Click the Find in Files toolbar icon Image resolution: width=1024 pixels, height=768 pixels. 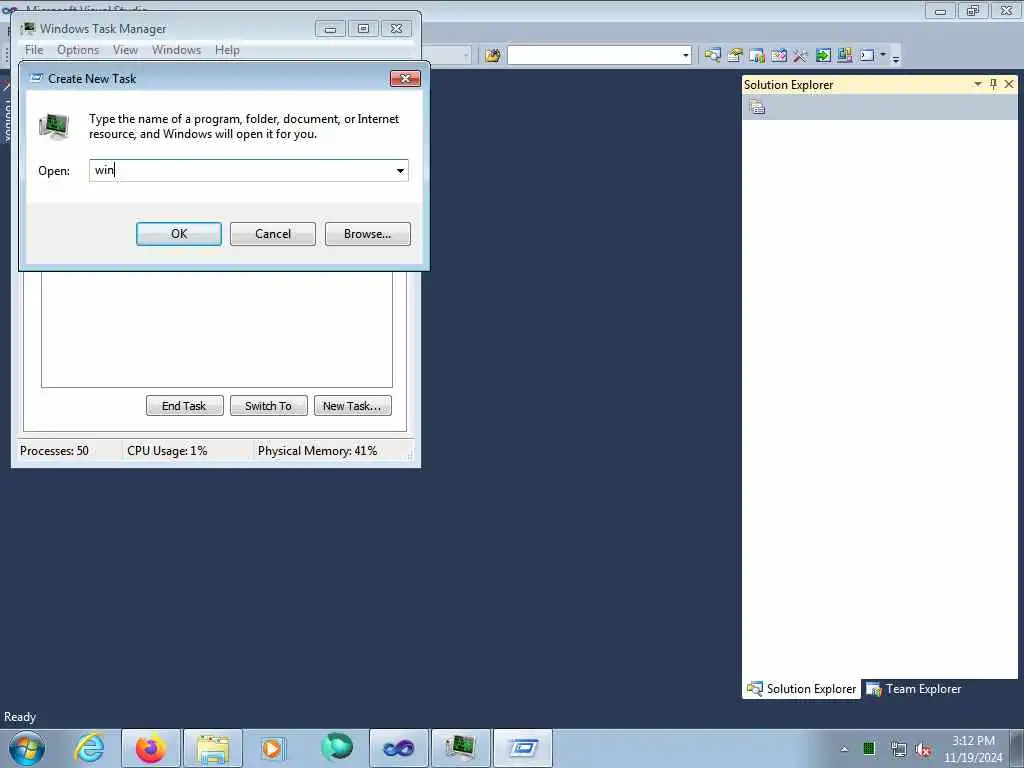(x=493, y=56)
